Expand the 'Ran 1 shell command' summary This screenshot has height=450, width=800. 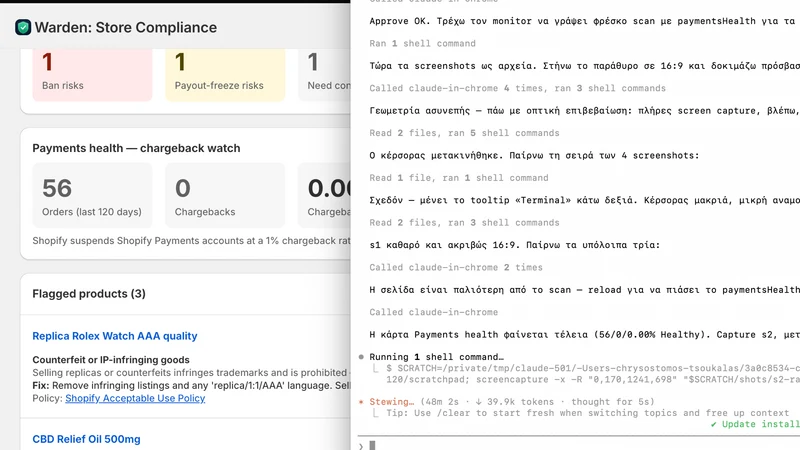click(x=422, y=43)
